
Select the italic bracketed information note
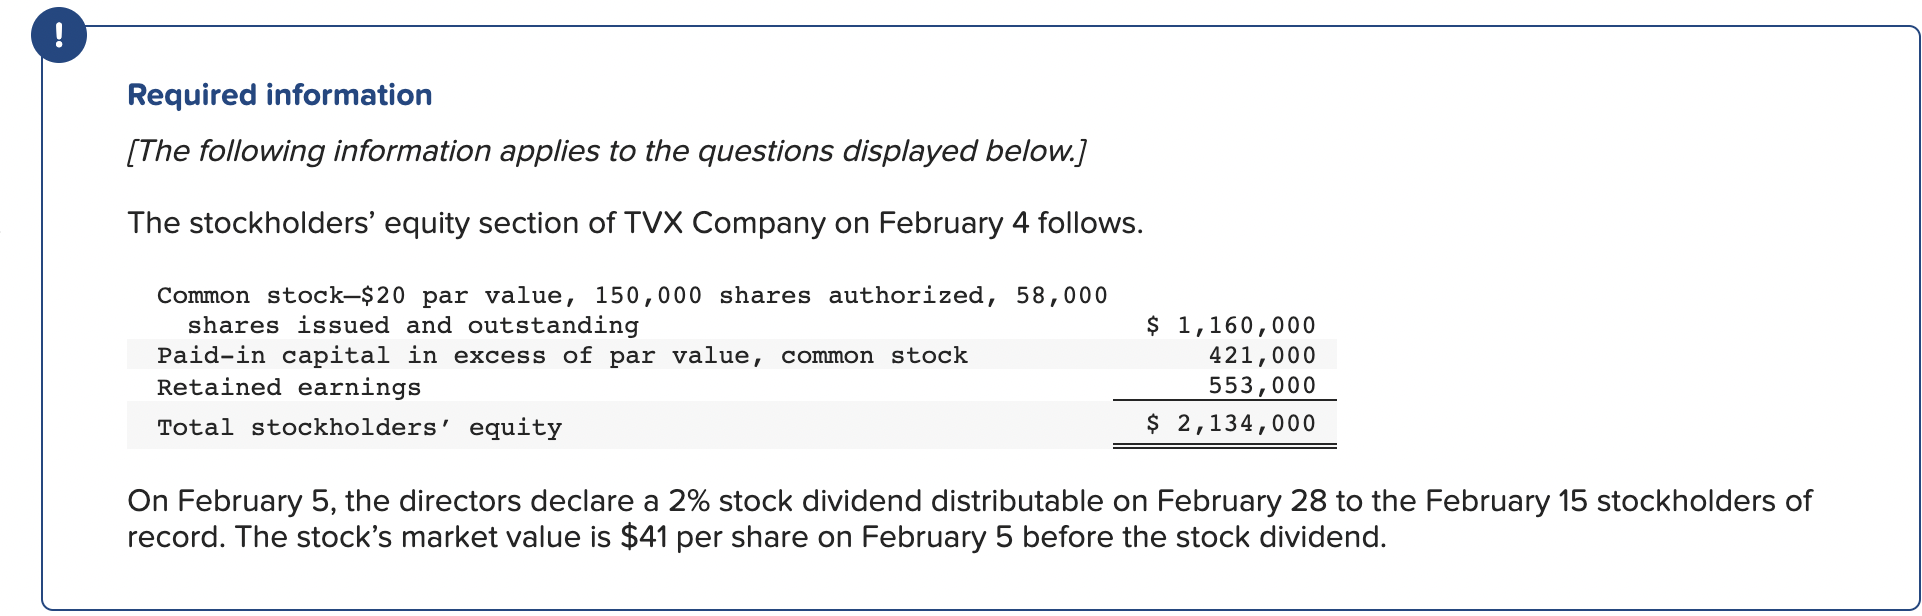(606, 151)
